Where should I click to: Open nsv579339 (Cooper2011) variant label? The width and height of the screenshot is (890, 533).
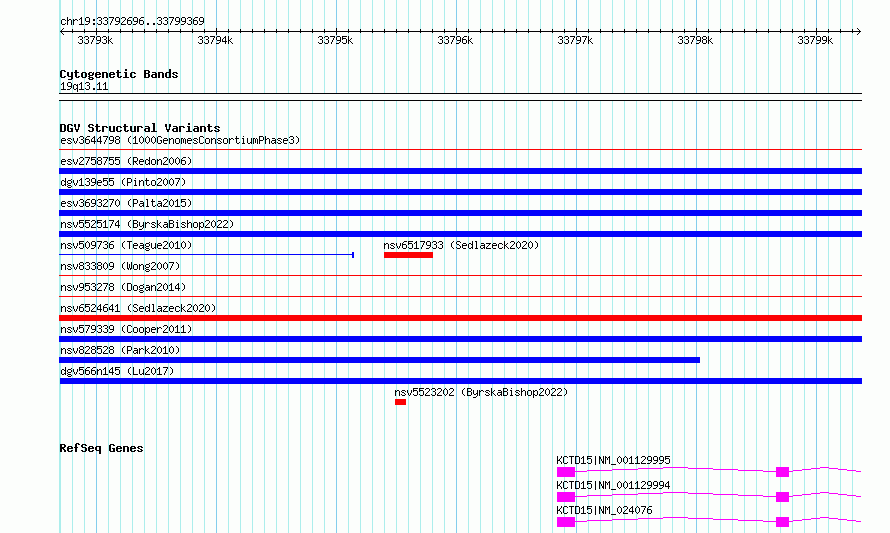(126, 329)
